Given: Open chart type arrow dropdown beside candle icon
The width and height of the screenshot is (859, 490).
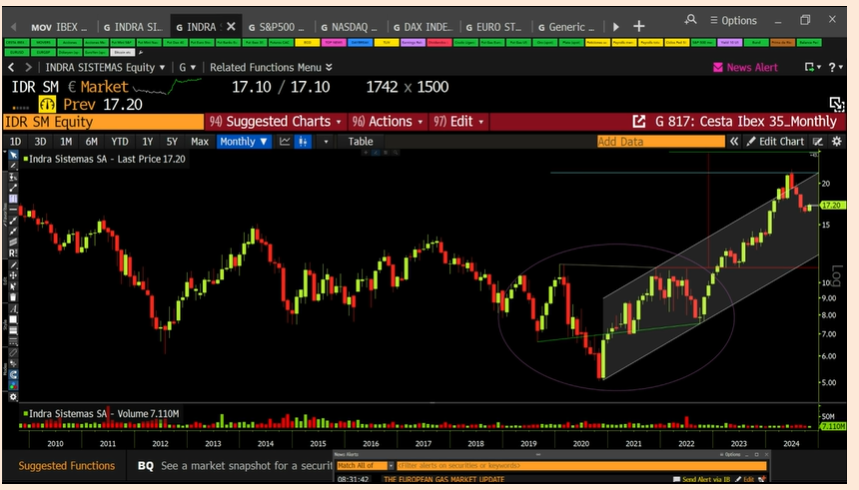Looking at the screenshot, I should [326, 141].
